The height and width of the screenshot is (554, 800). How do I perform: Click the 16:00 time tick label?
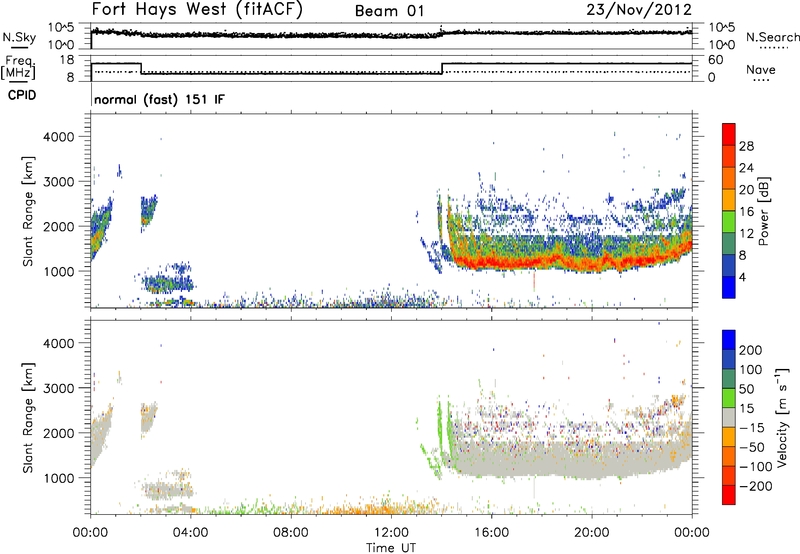pos(491,533)
